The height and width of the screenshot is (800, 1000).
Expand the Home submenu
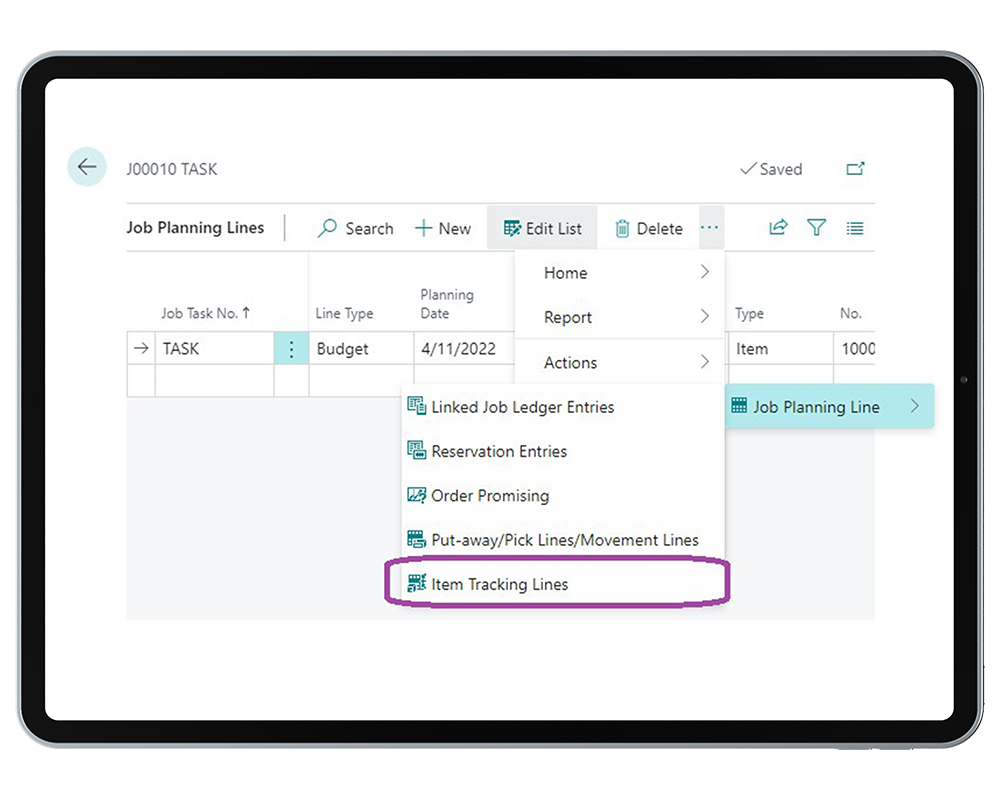[619, 273]
